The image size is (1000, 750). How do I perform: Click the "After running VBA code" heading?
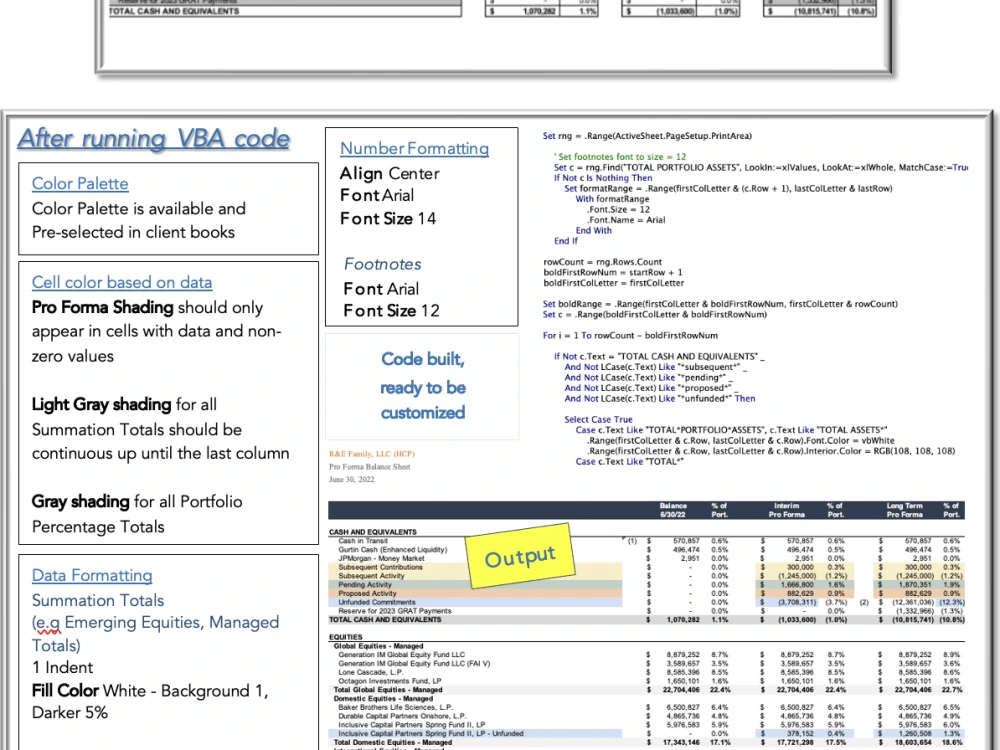pos(154,138)
